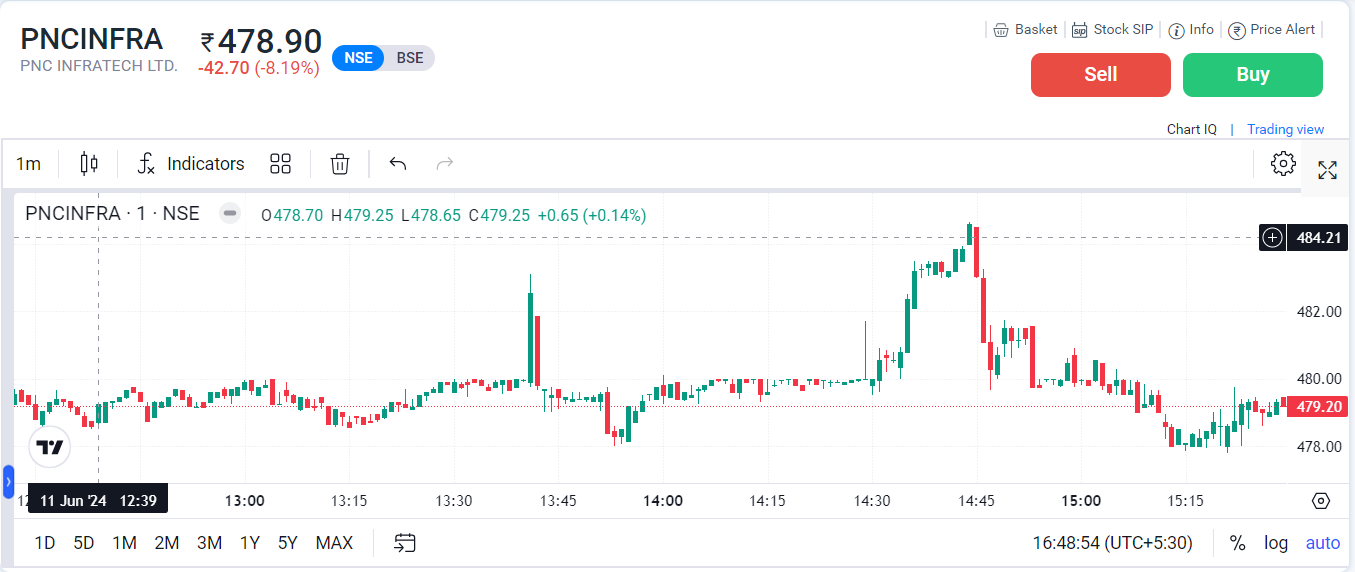Select the 3M time range
This screenshot has height=572, width=1355.
(x=209, y=543)
